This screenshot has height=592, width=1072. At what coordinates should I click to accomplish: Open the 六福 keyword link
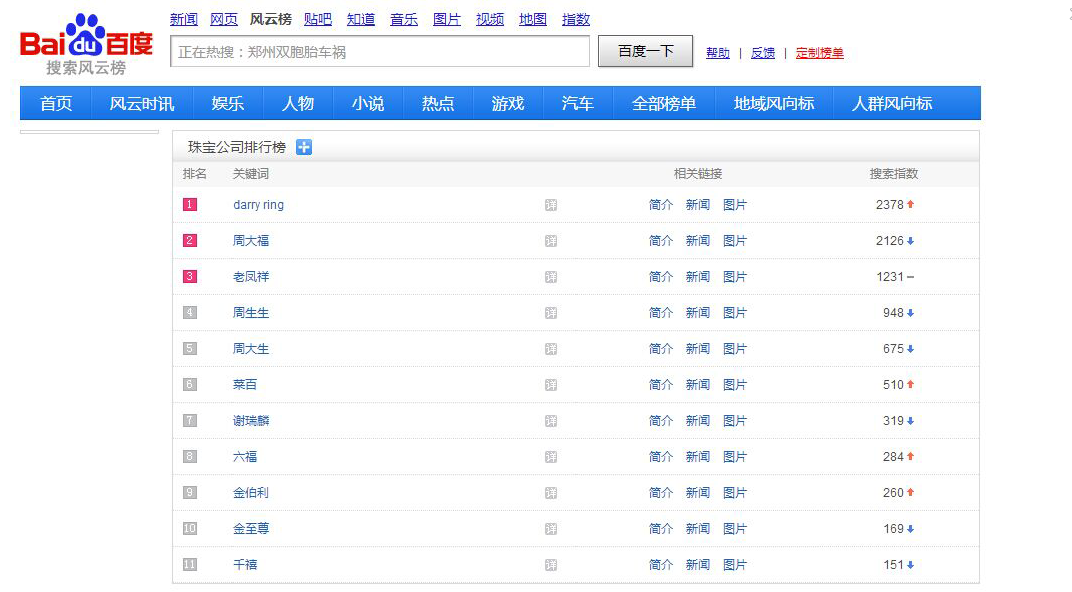pos(245,457)
